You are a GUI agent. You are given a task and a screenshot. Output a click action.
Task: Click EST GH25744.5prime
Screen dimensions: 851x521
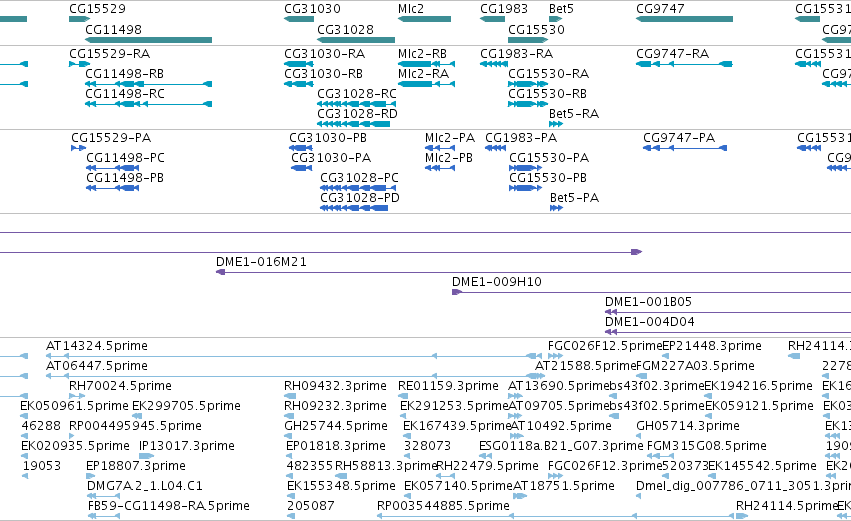click(x=336, y=427)
